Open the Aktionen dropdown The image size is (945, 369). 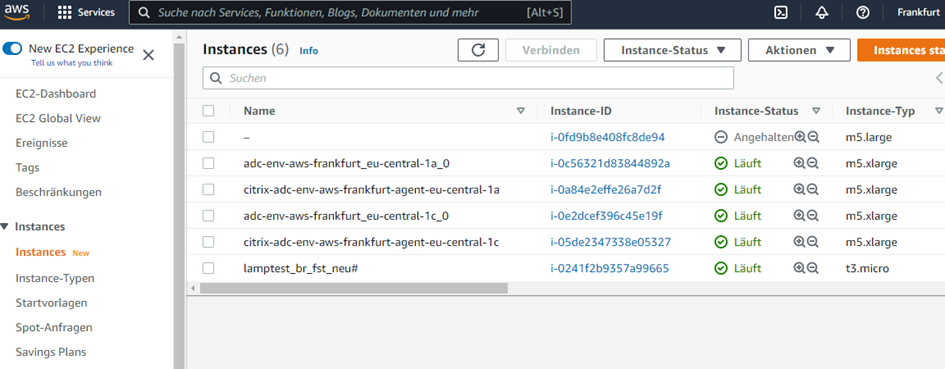(x=799, y=50)
